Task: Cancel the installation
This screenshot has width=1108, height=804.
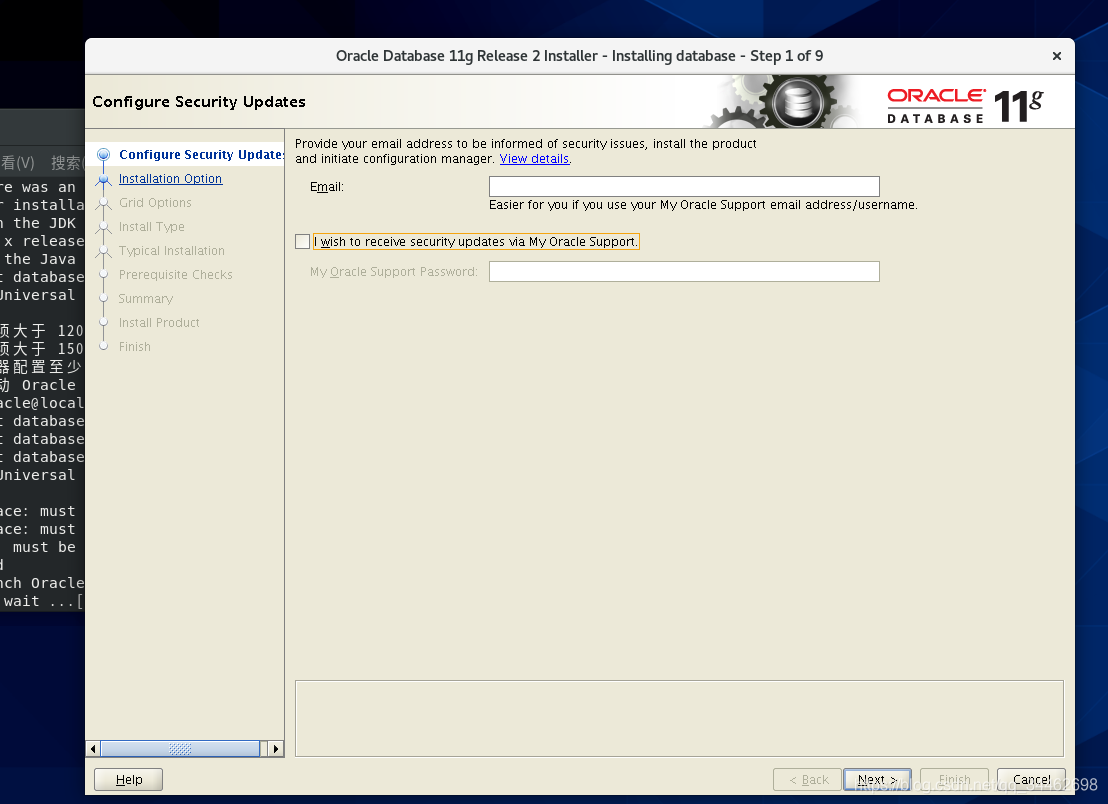Action: pyautogui.click(x=1031, y=779)
